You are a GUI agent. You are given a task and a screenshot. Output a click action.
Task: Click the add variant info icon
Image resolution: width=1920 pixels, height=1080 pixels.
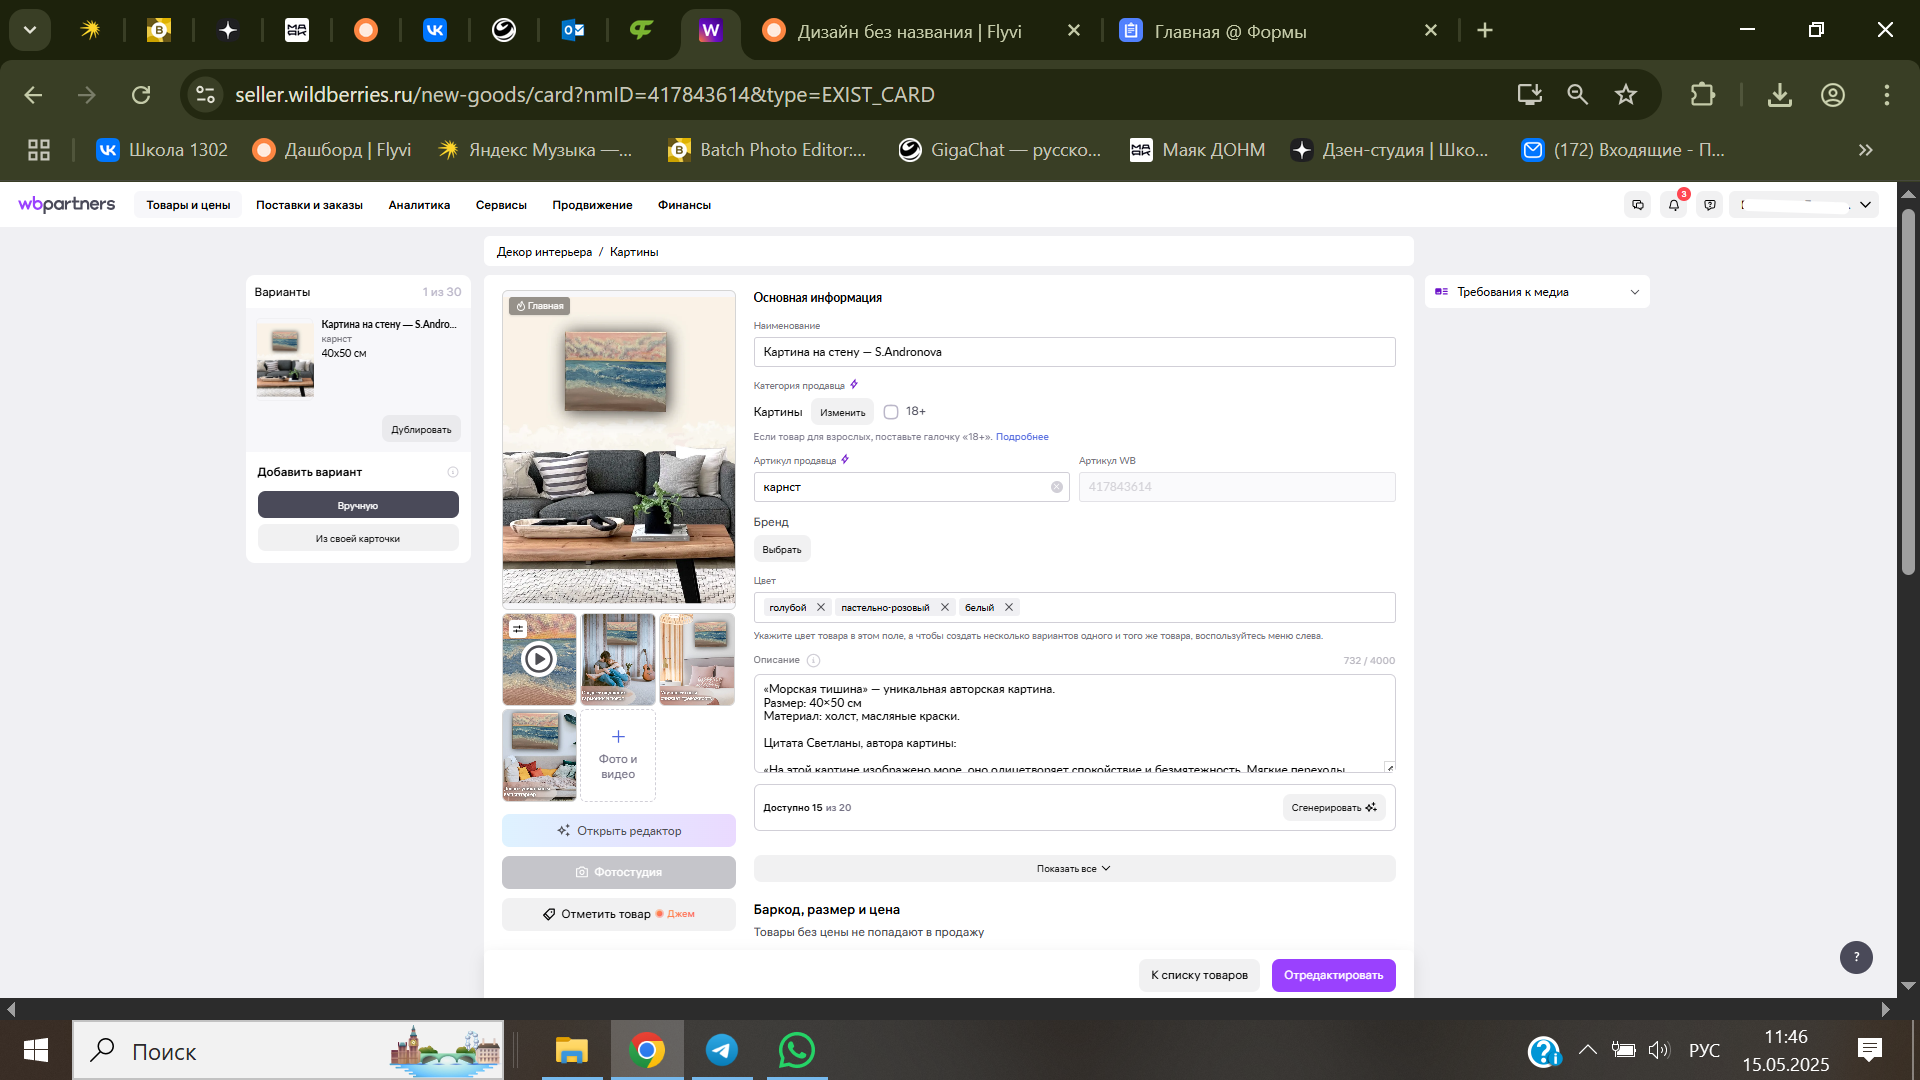tap(452, 472)
